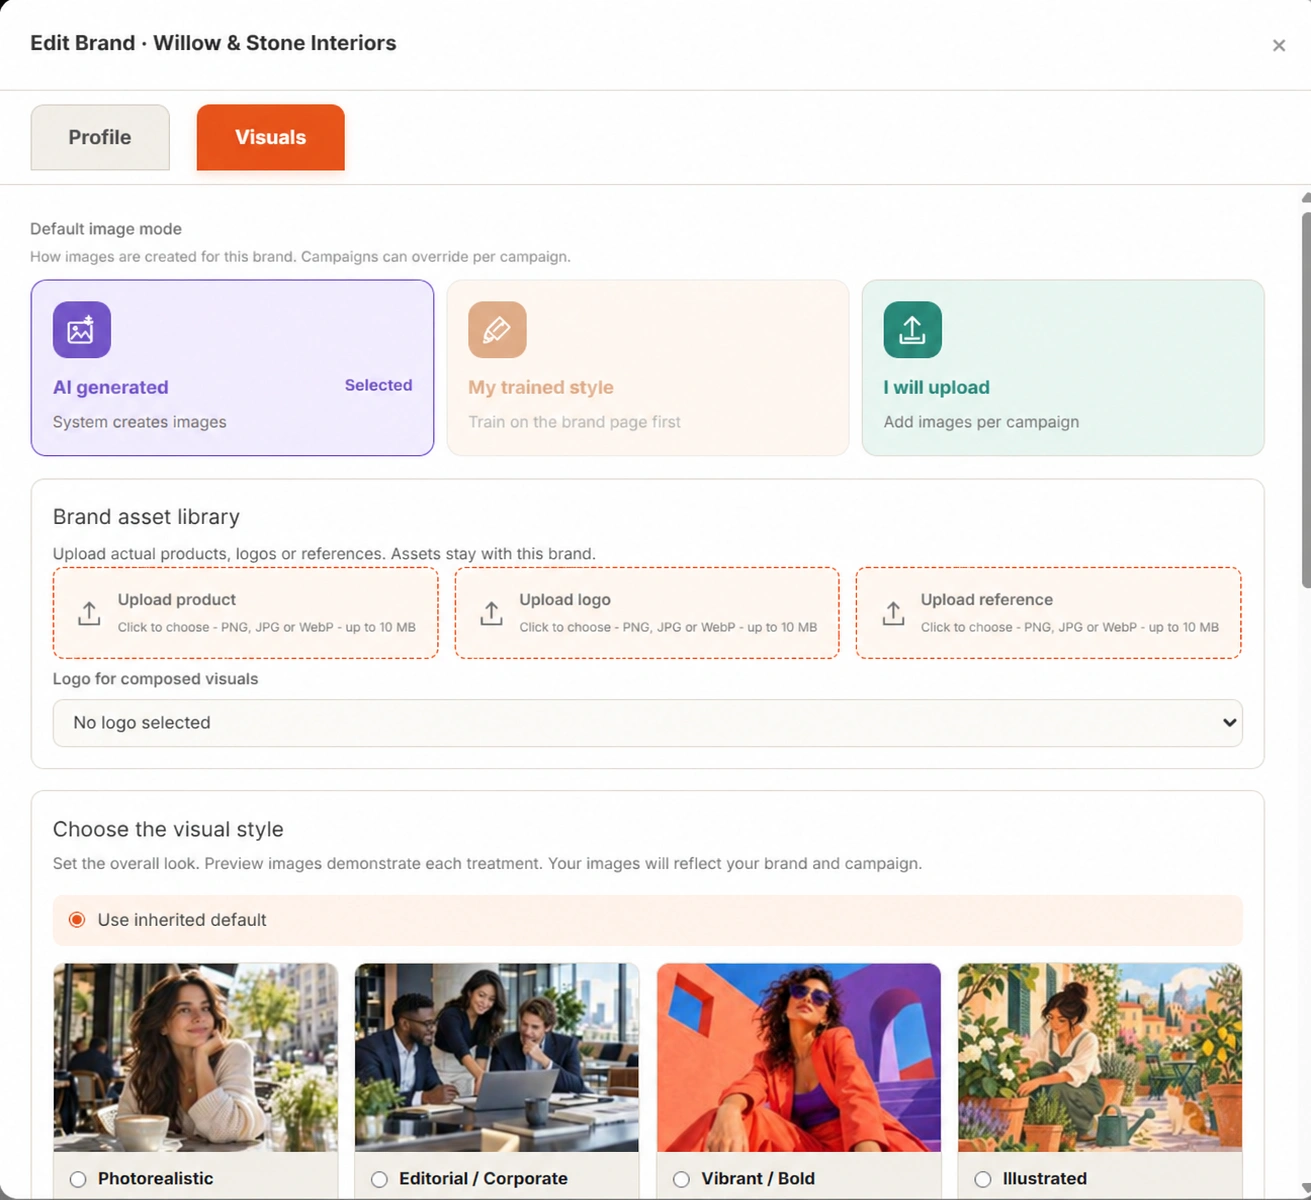Image resolution: width=1311 pixels, height=1200 pixels.
Task: Click the Upload logo drop zone
Action: (x=647, y=613)
